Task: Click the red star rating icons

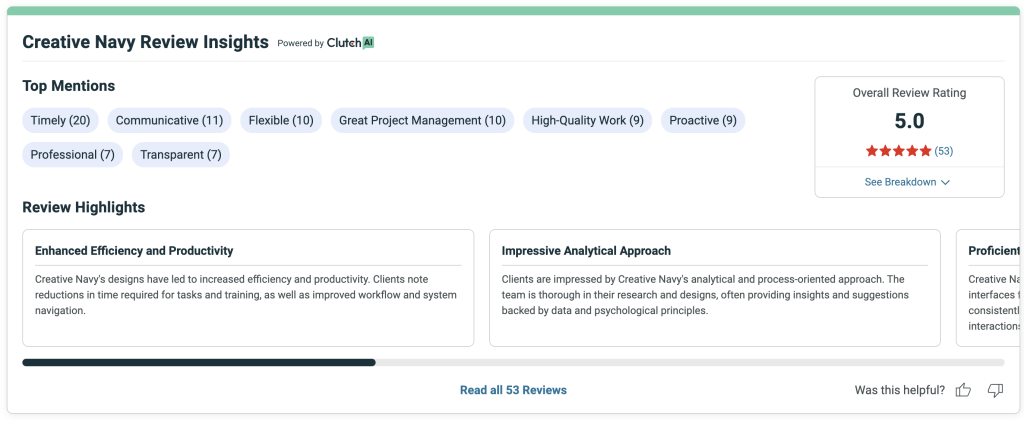Action: (x=898, y=151)
